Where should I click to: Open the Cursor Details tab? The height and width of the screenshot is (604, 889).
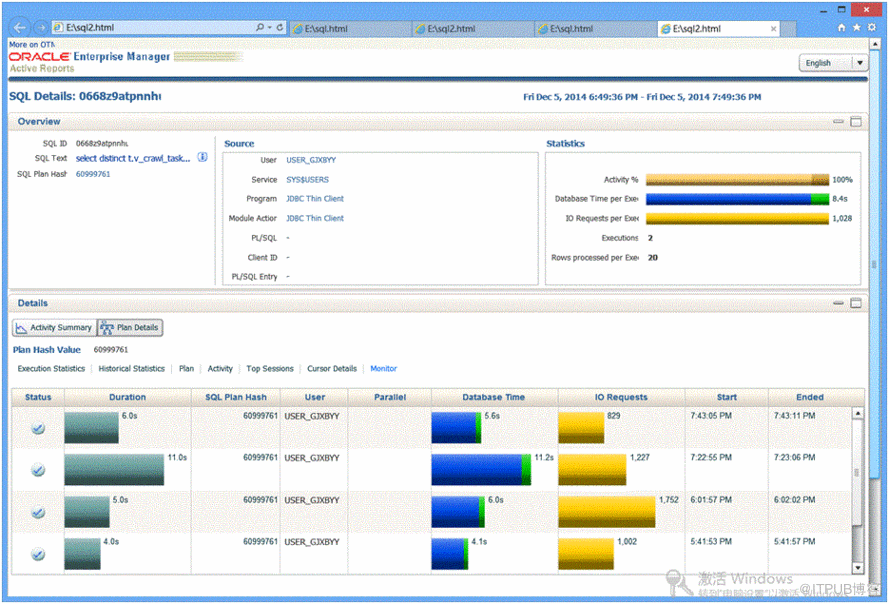[332, 369]
